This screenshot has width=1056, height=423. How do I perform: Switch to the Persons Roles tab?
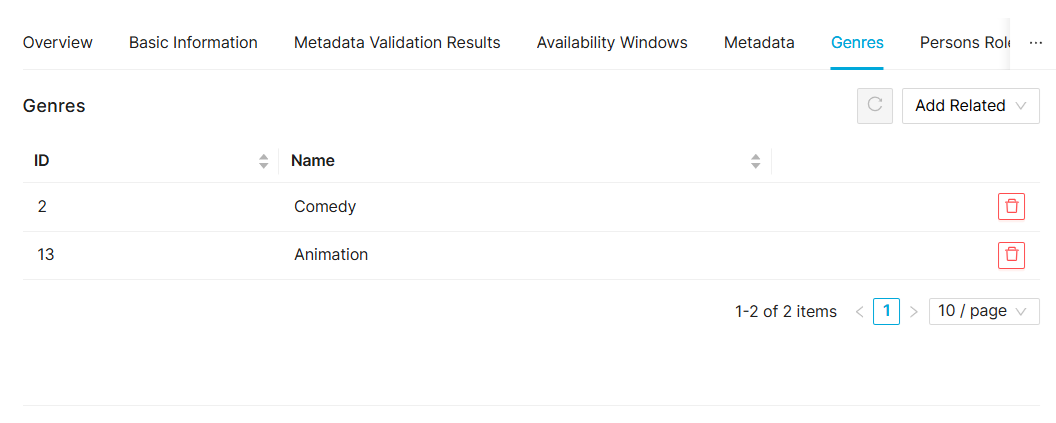coord(964,43)
